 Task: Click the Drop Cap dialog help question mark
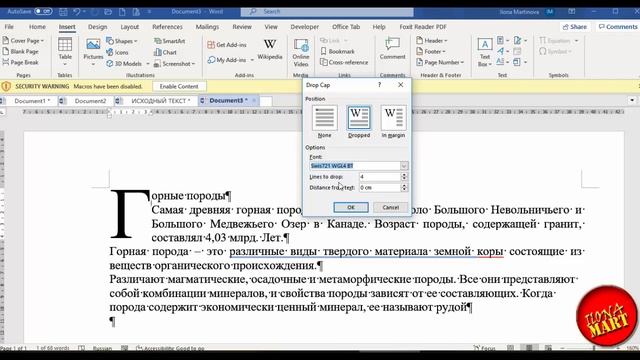coord(379,85)
